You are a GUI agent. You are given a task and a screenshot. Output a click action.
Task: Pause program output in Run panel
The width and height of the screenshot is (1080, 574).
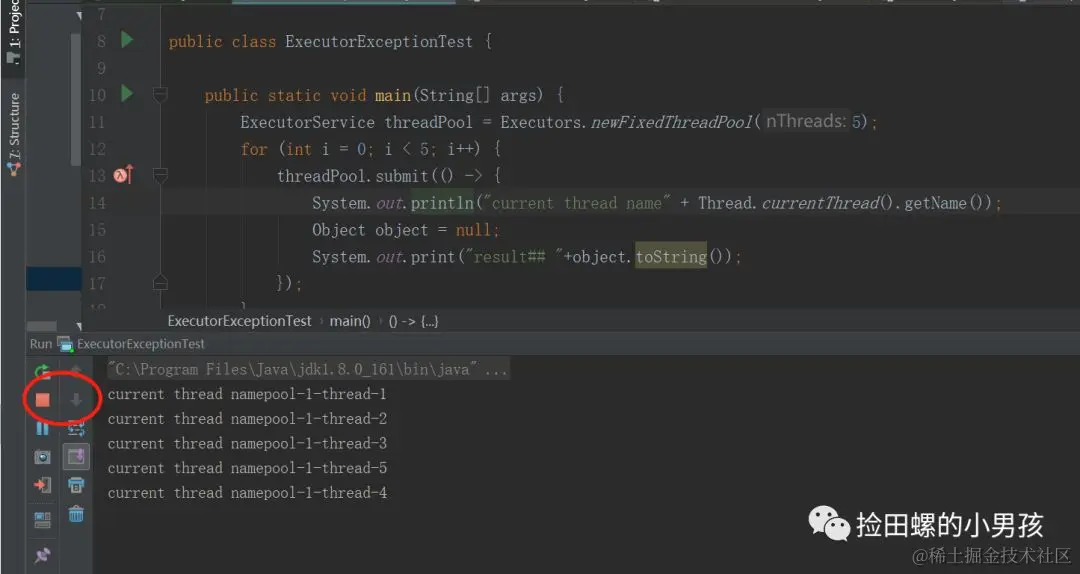click(x=42, y=428)
